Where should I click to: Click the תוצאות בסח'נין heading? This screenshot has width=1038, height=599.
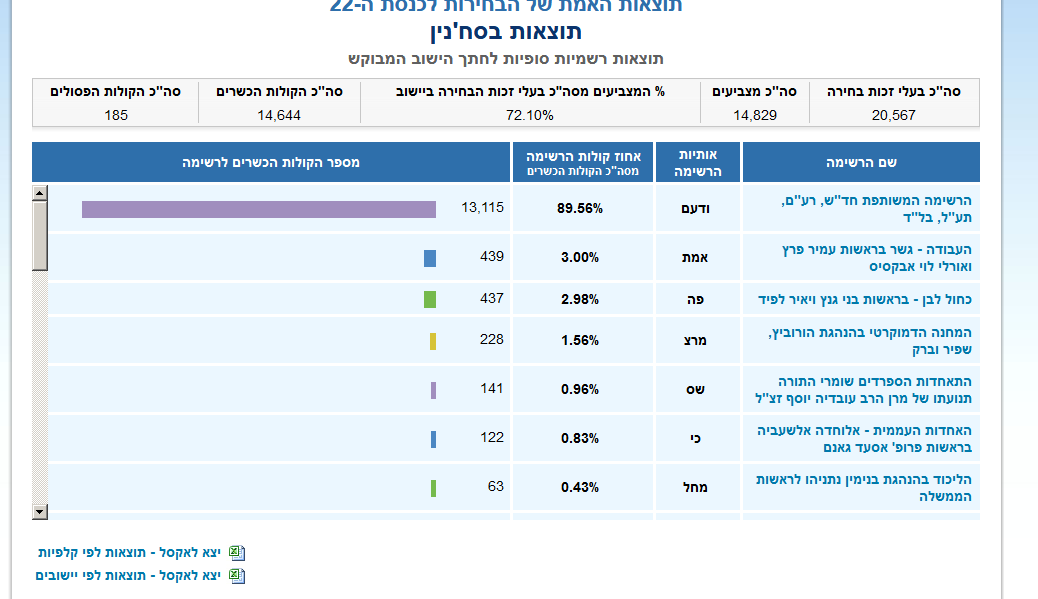pos(506,31)
